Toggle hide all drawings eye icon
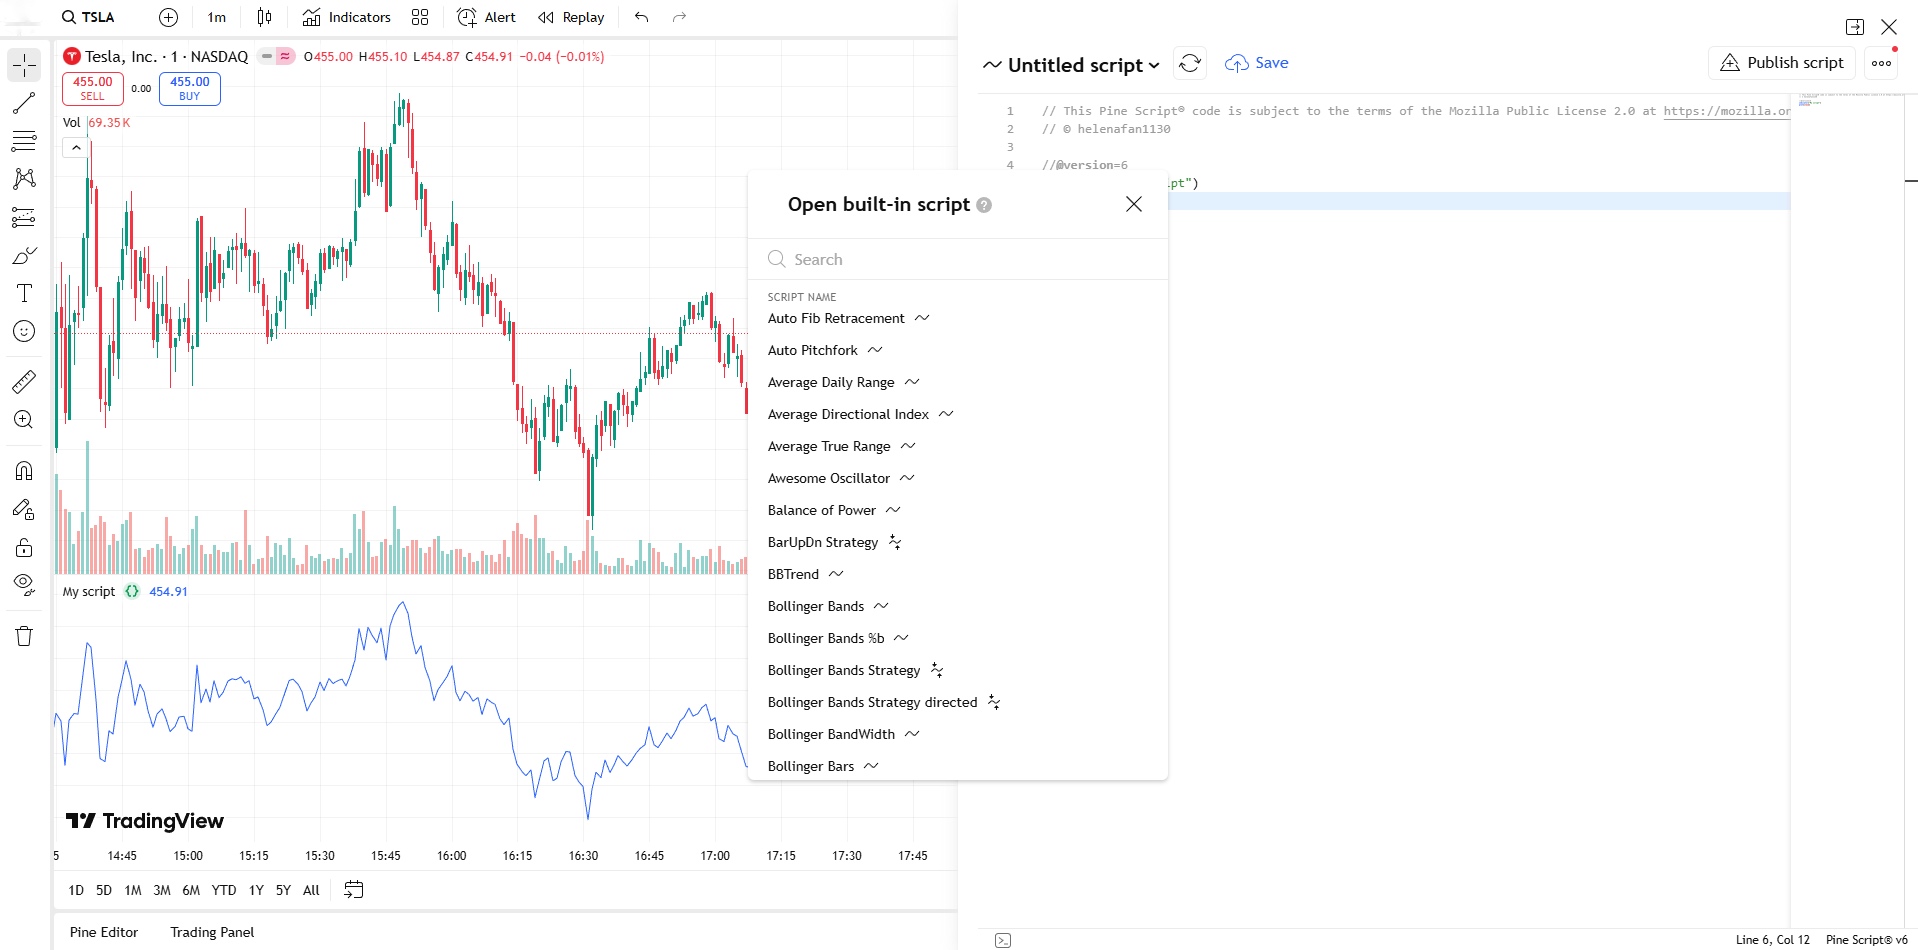Viewport: 1918px width, 950px height. pyautogui.click(x=24, y=584)
